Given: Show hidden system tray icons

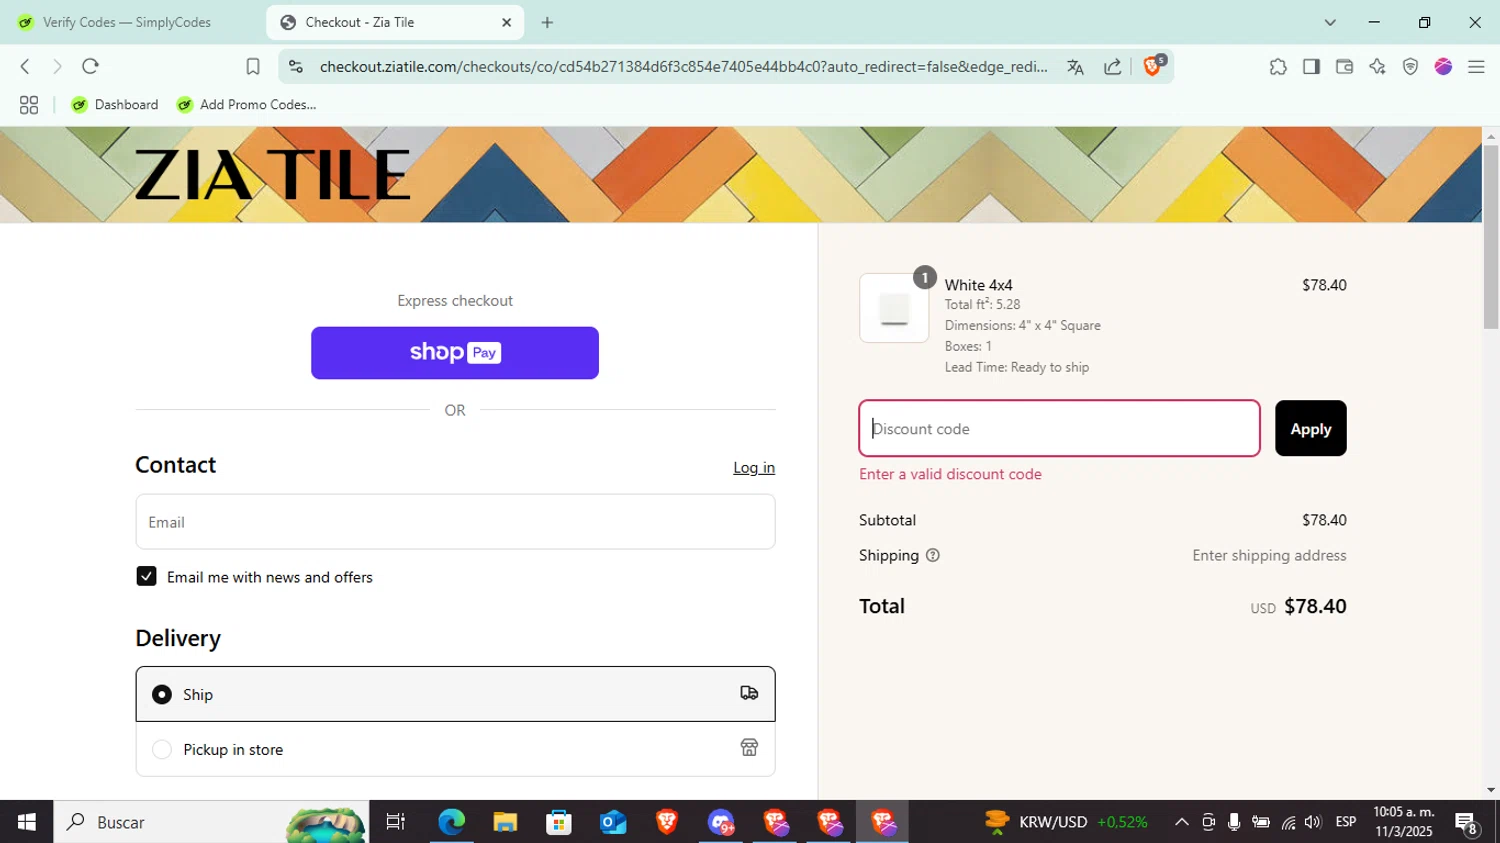Looking at the screenshot, I should [x=1181, y=822].
